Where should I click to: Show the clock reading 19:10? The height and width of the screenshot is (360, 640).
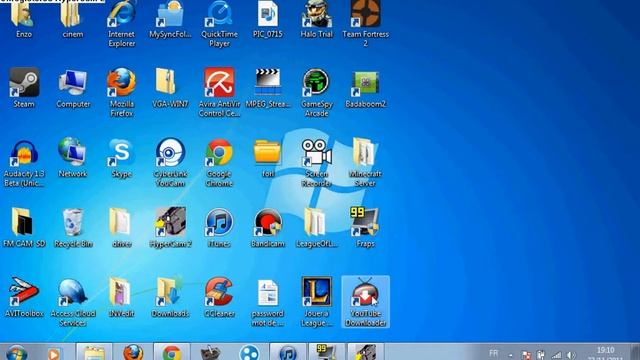click(x=605, y=350)
